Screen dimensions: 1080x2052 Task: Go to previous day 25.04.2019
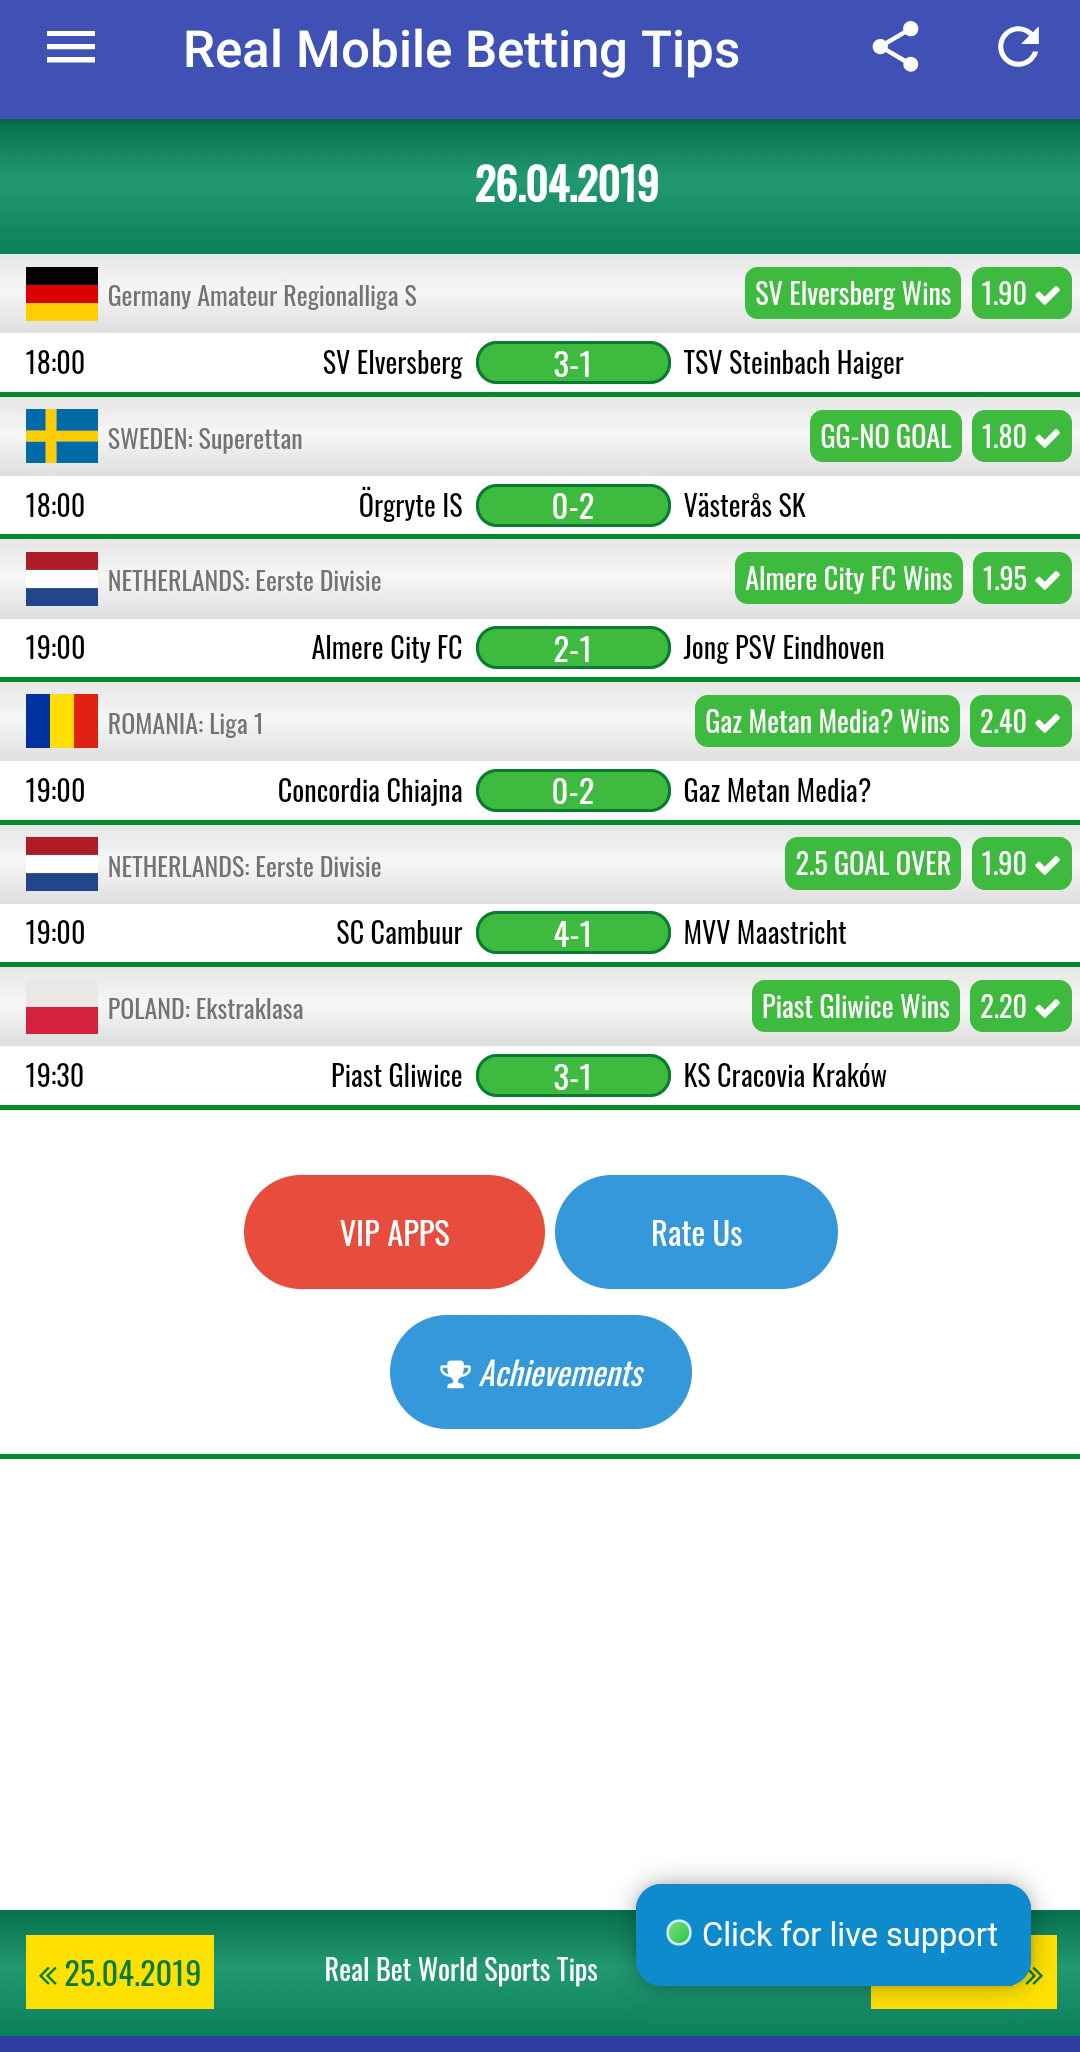tap(120, 1972)
